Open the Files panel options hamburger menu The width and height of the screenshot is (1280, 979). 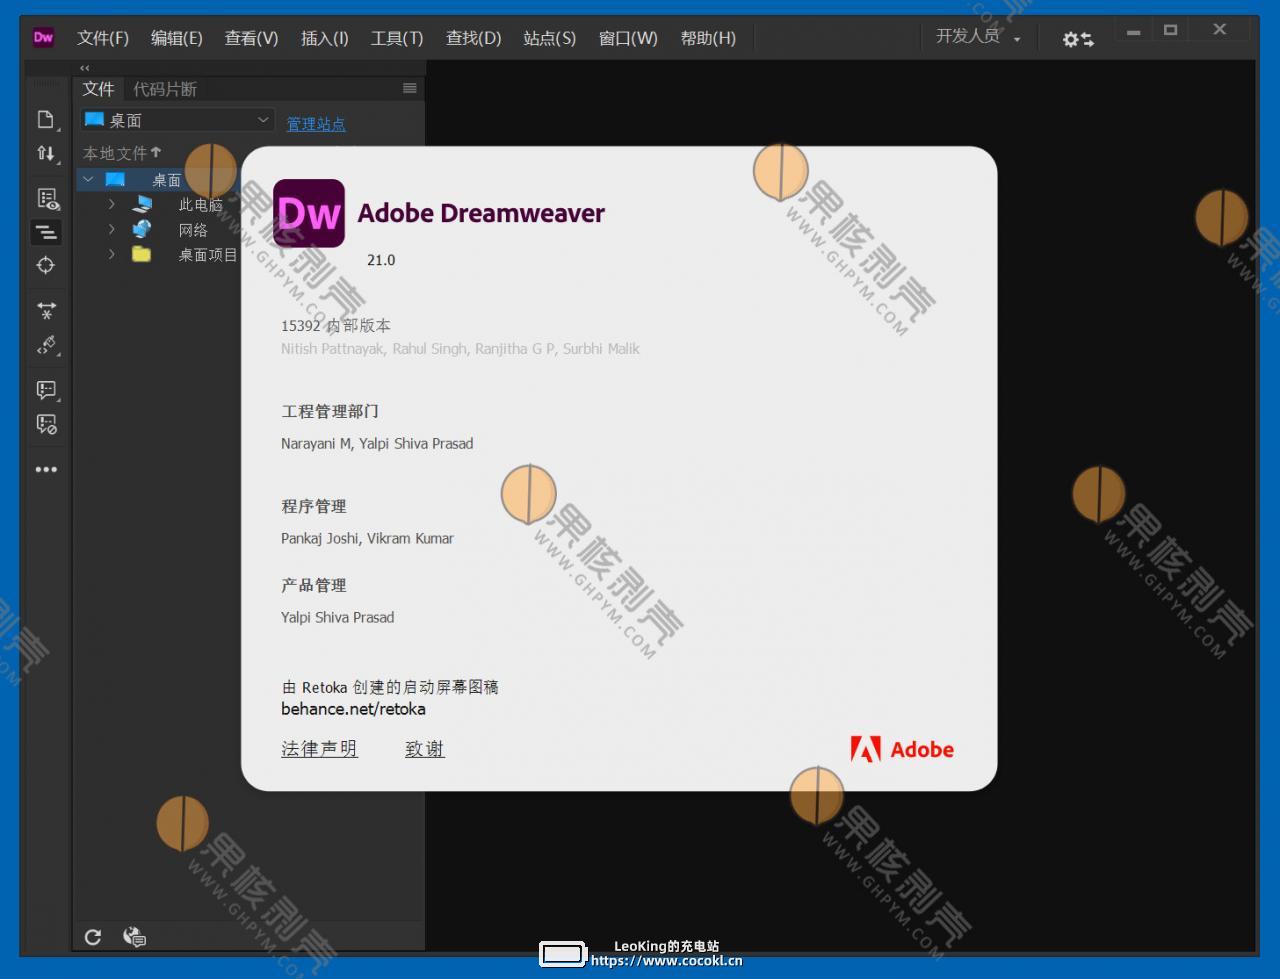pyautogui.click(x=409, y=88)
